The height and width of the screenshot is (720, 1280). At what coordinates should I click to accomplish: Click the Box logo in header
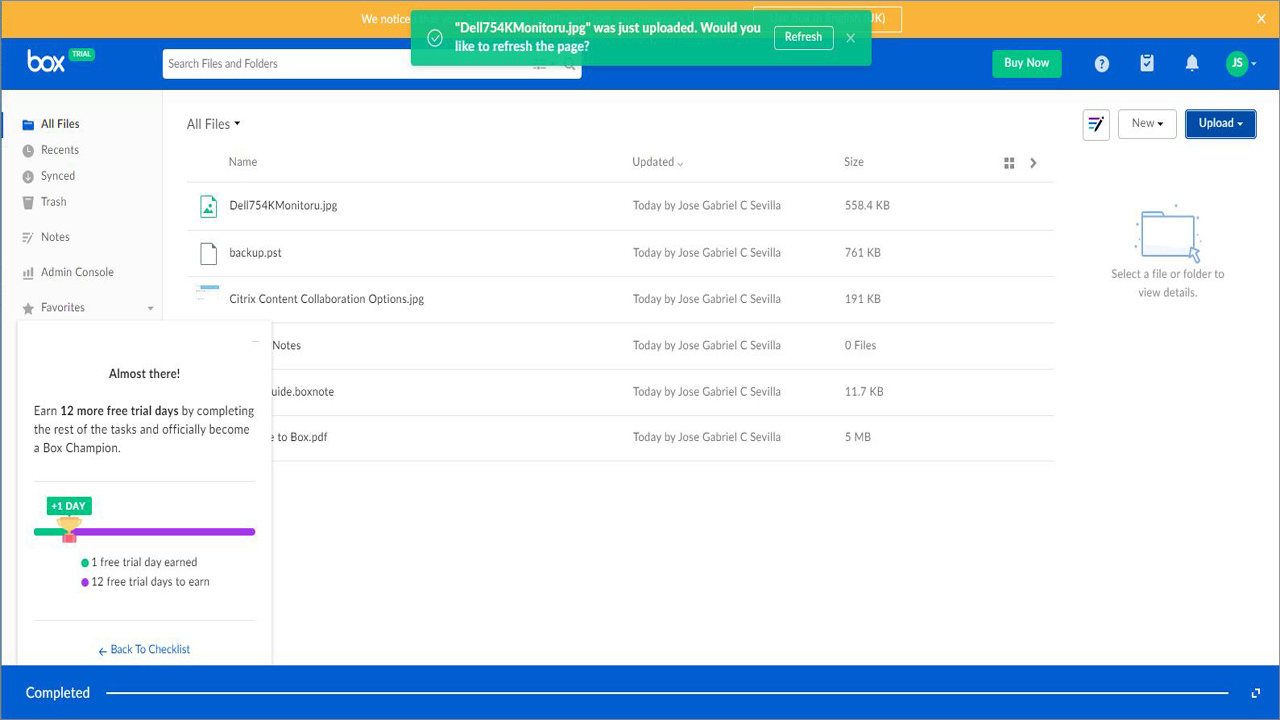click(46, 62)
